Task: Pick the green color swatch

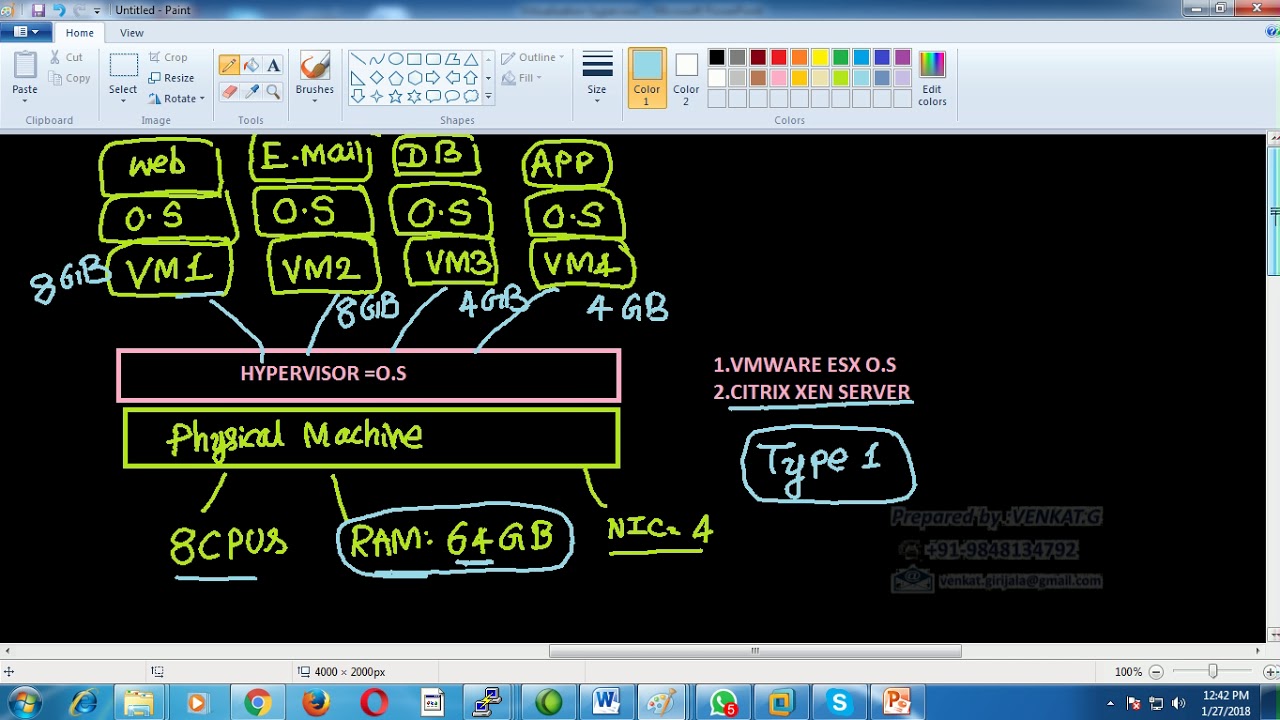Action: 840,58
